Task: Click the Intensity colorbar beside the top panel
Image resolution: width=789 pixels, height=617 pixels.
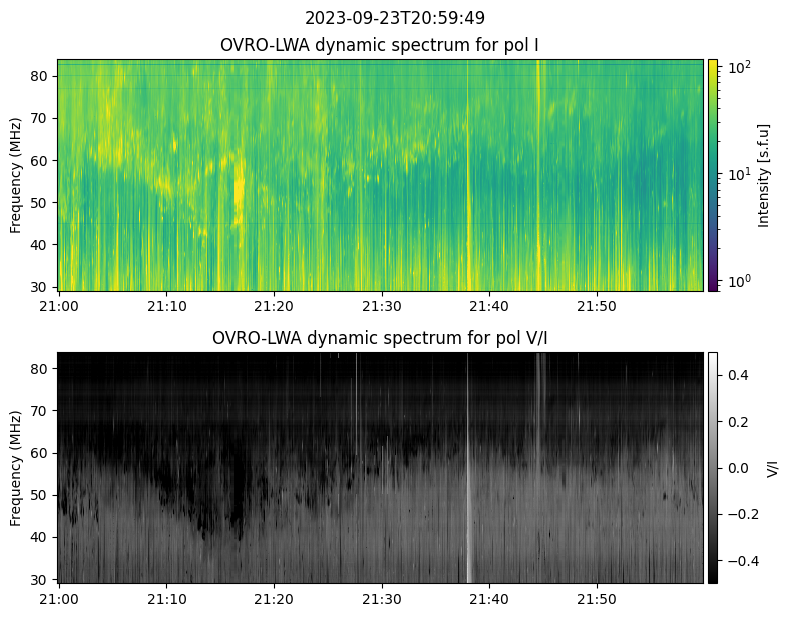Action: (x=713, y=175)
